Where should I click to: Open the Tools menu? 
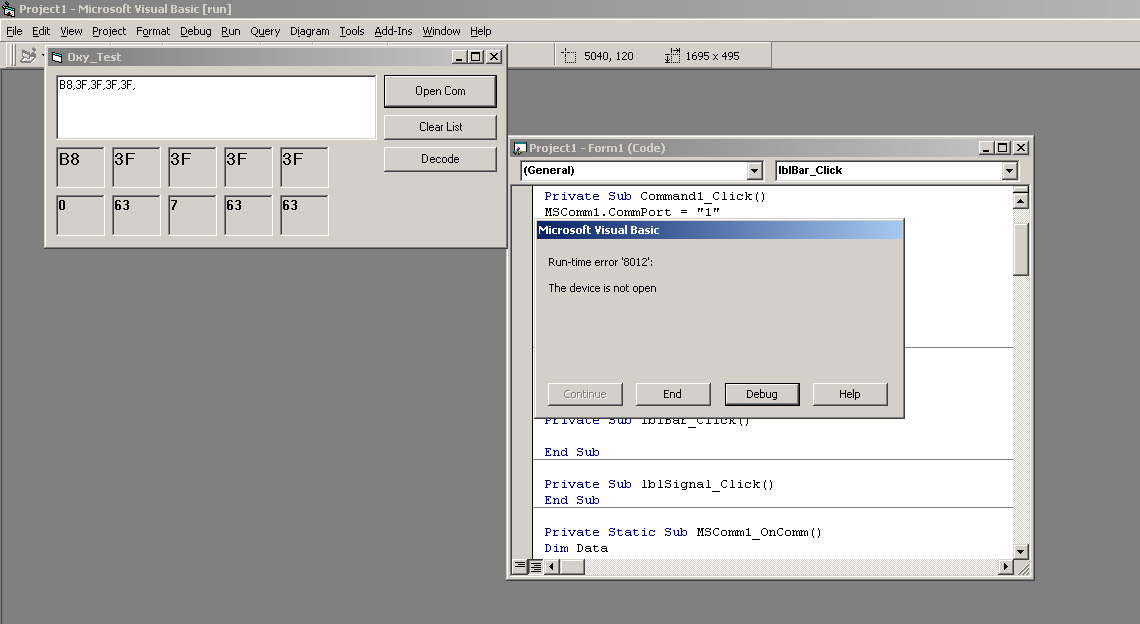(x=352, y=31)
